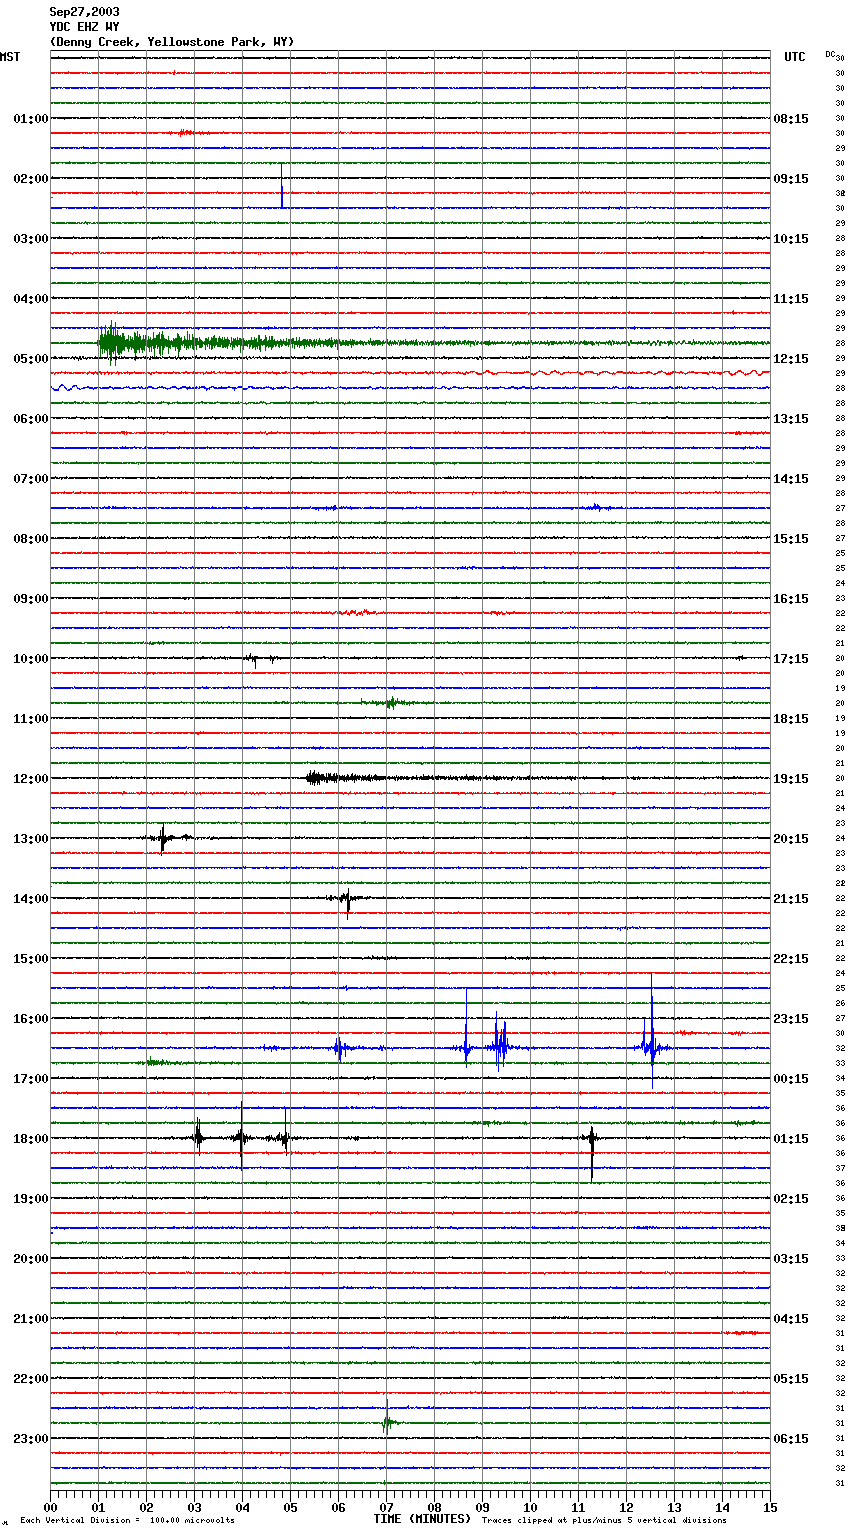
Task: Click the 08:00 MST time label
Action: (31, 539)
